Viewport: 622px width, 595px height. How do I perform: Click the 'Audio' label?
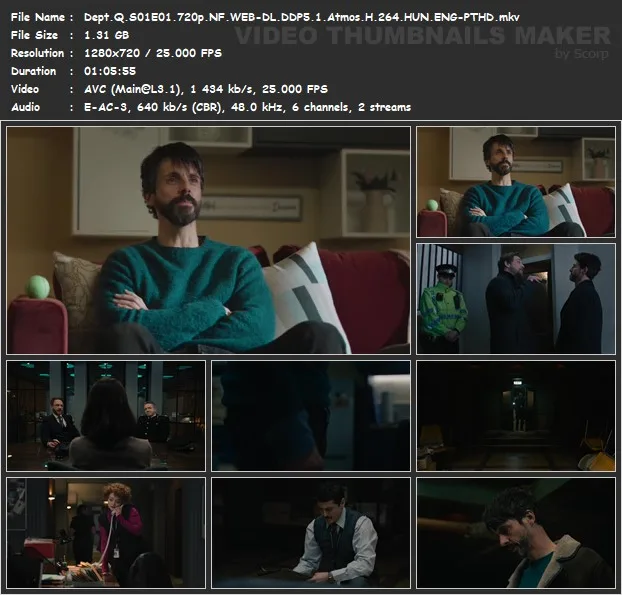(x=25, y=107)
